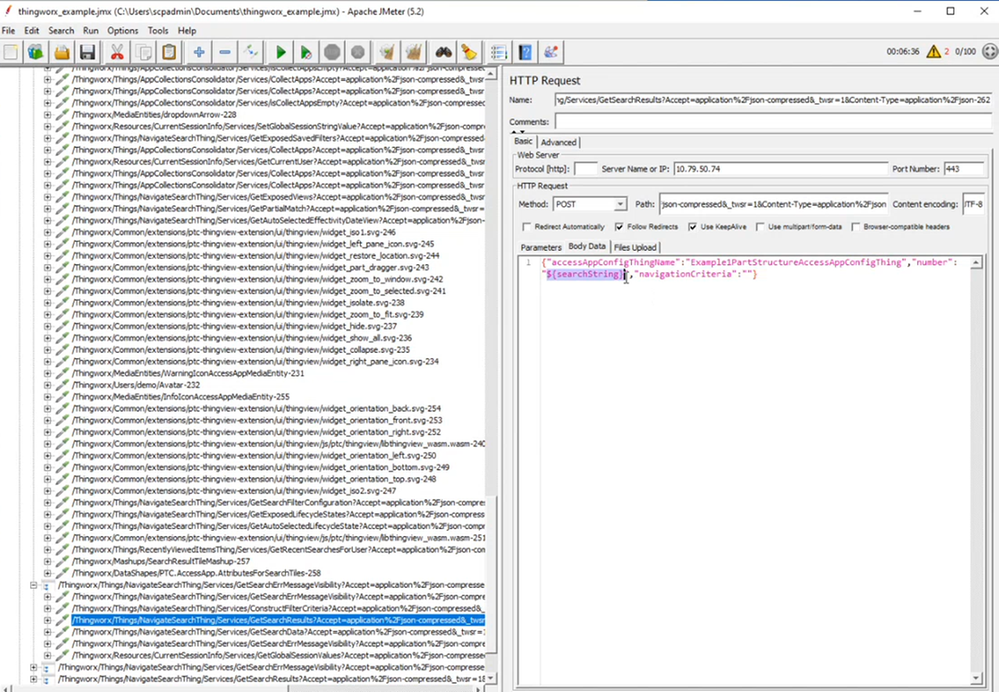The image size is (999, 692).
Task: Click the Expand All plus icon
Action: point(200,52)
